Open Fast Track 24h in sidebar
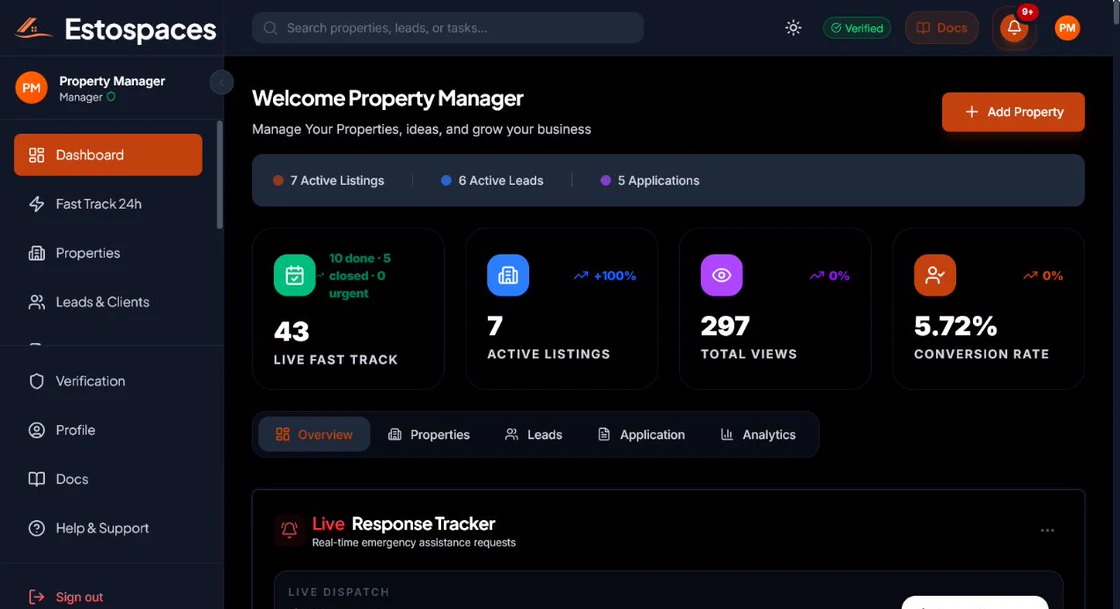This screenshot has height=609, width=1120. 108,204
